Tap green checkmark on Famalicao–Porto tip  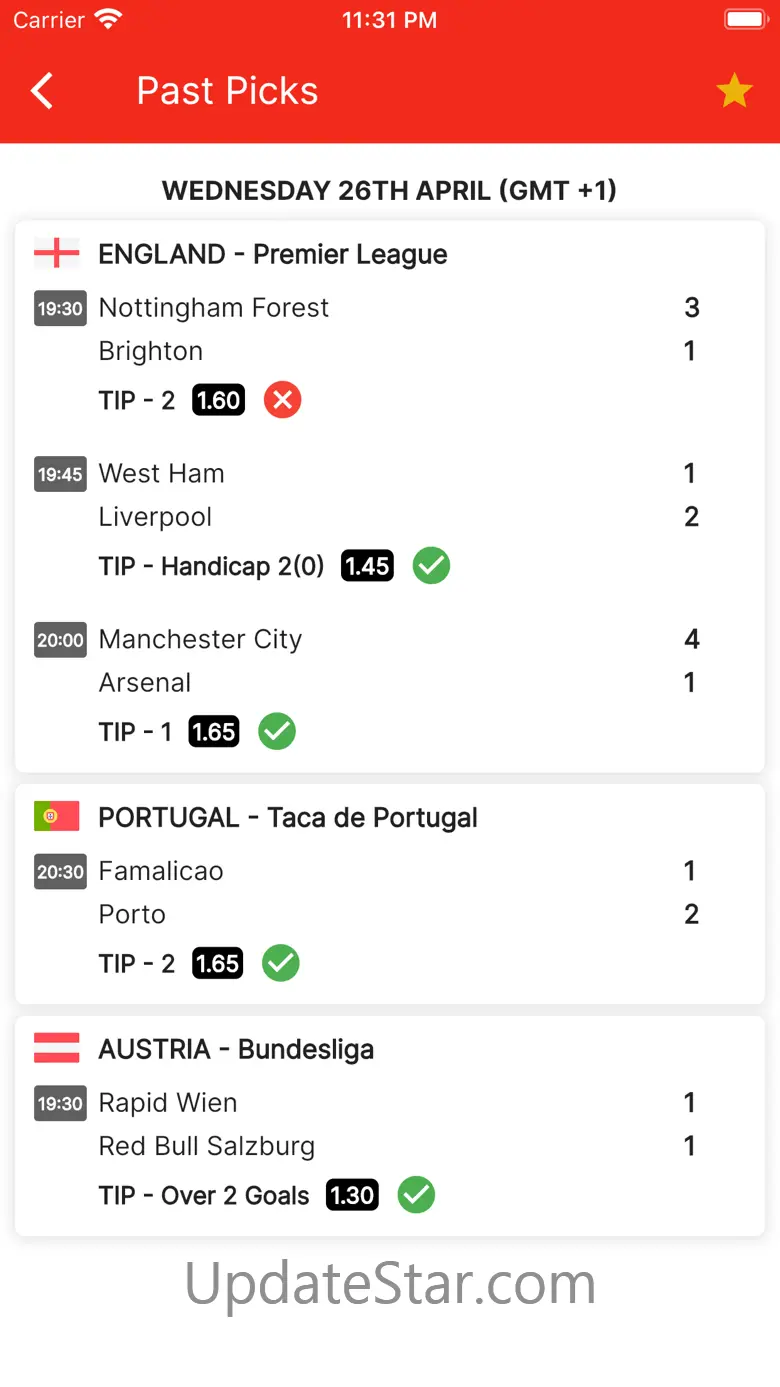pos(280,964)
